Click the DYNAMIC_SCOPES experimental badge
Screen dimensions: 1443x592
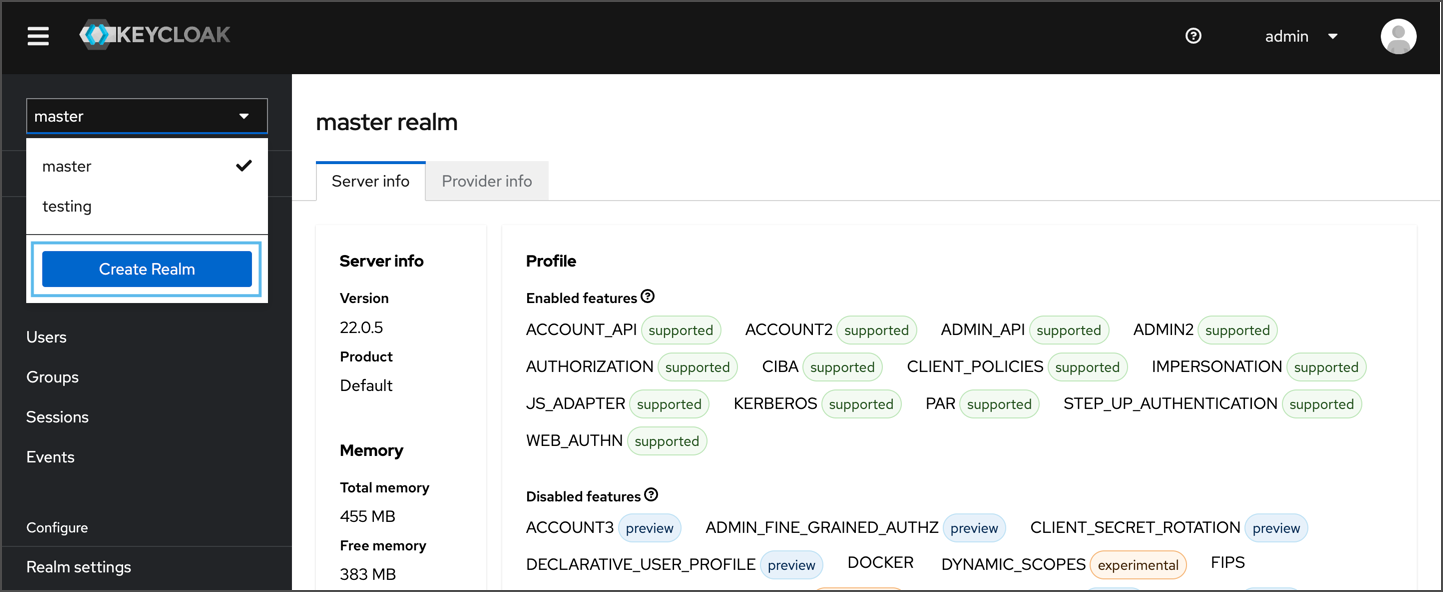(1138, 565)
